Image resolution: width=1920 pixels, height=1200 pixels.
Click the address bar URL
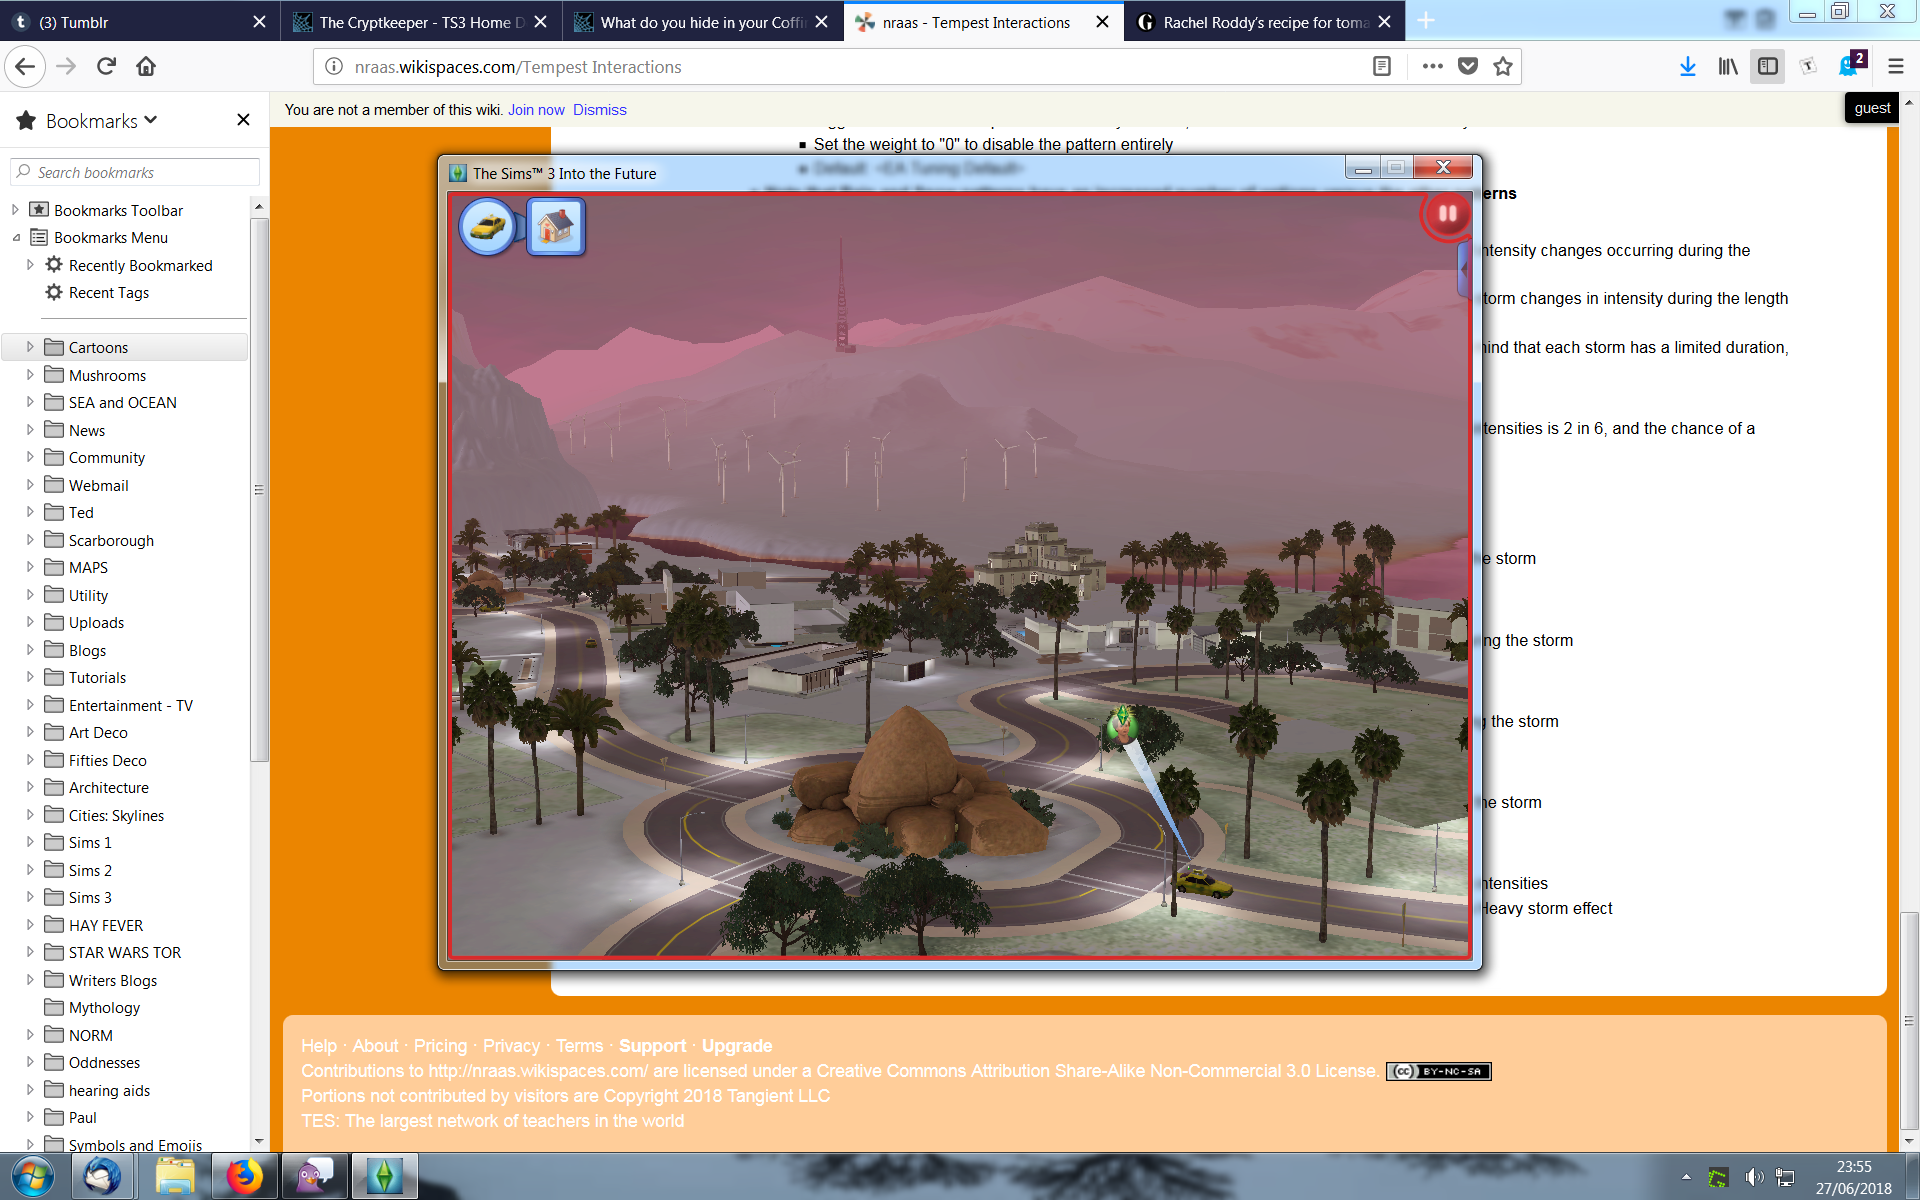coord(518,67)
